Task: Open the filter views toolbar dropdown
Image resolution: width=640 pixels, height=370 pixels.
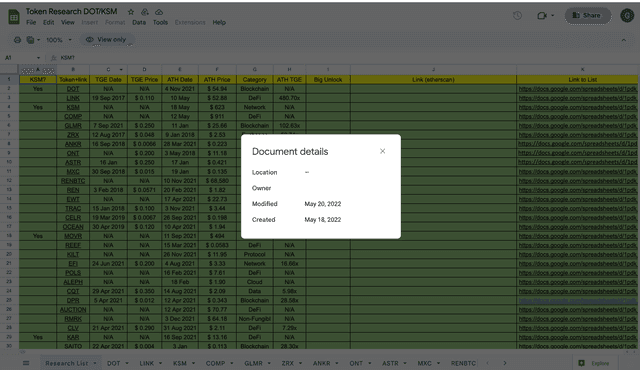Action: click(33, 40)
